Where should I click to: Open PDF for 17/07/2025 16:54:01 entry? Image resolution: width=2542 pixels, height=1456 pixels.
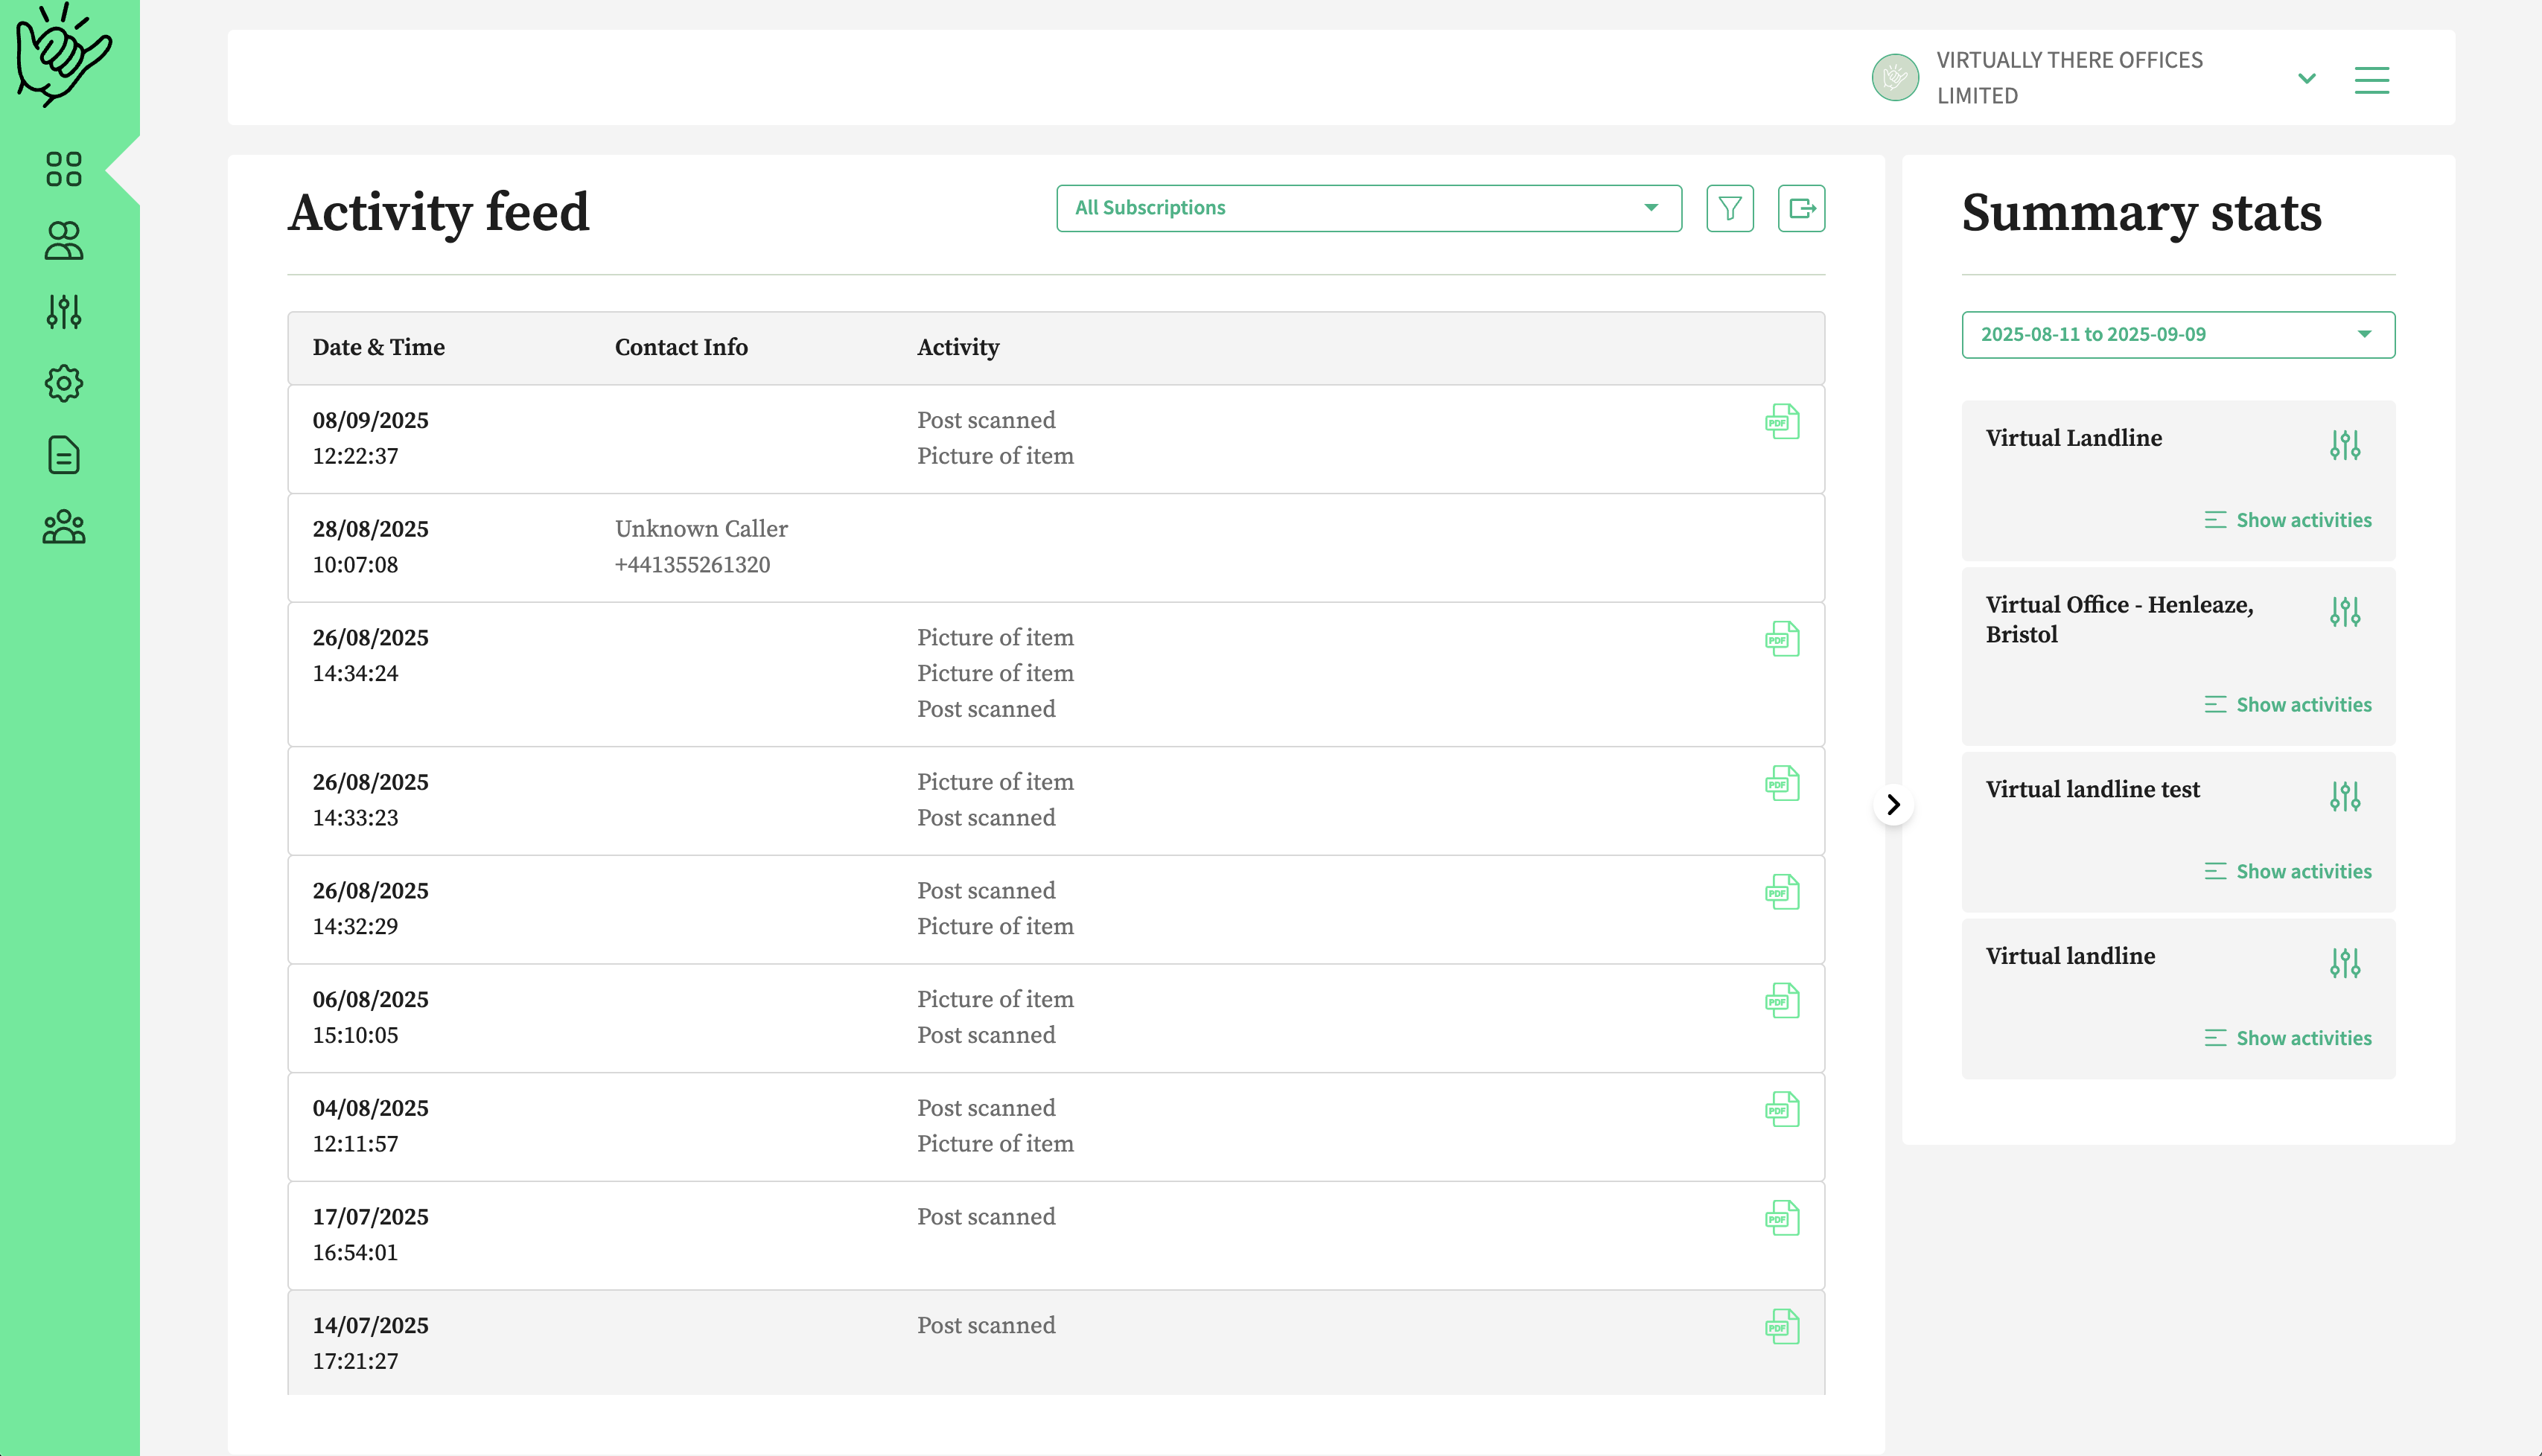click(1782, 1218)
